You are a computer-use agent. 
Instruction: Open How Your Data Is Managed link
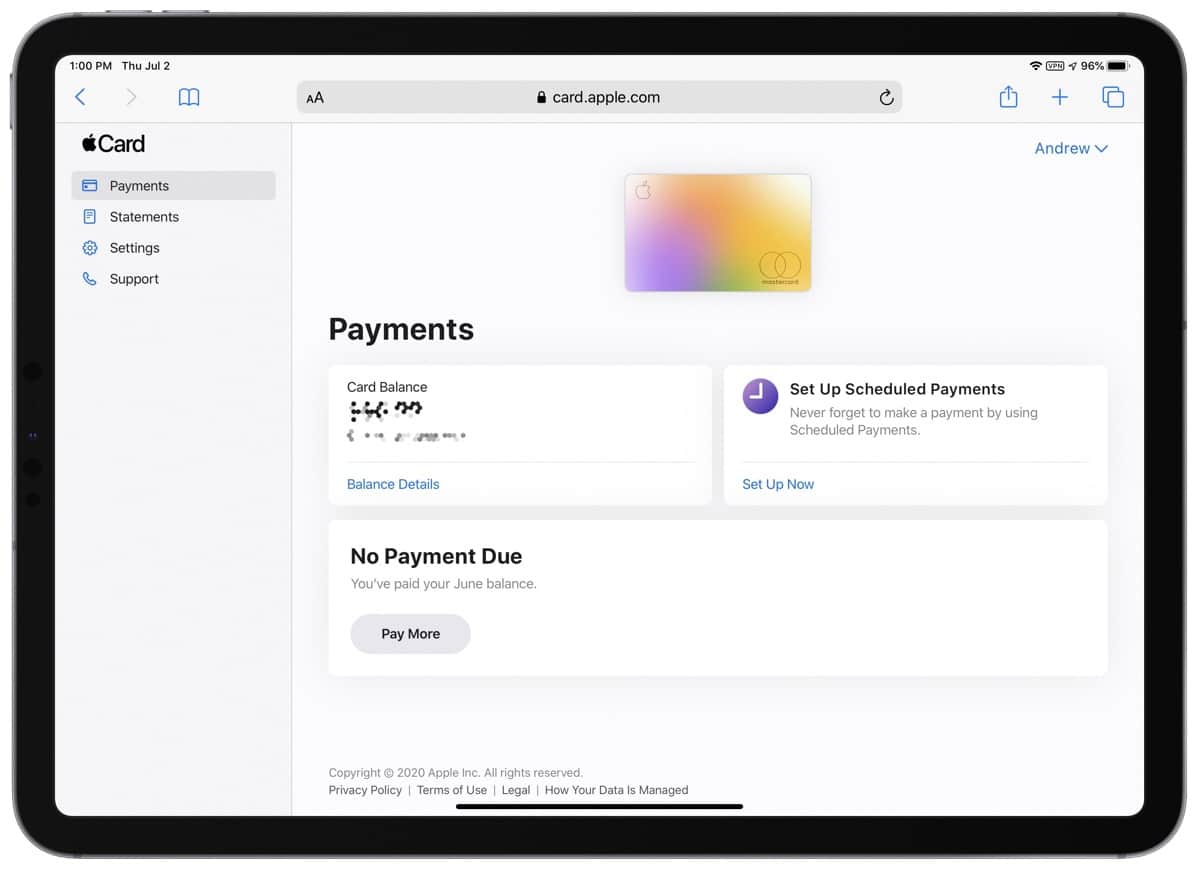click(x=617, y=790)
